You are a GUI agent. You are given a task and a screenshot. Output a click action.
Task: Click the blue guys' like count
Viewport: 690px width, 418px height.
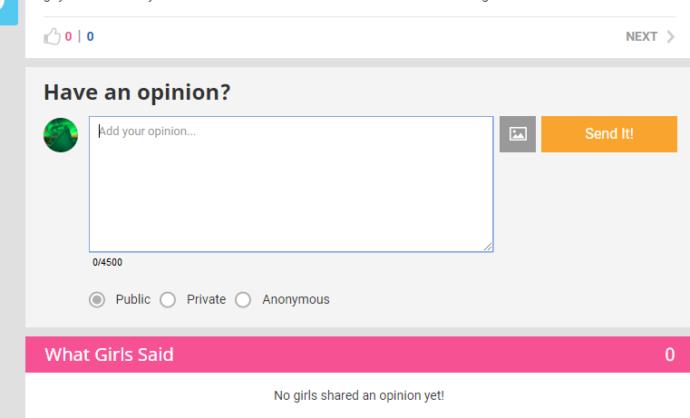[x=90, y=37]
